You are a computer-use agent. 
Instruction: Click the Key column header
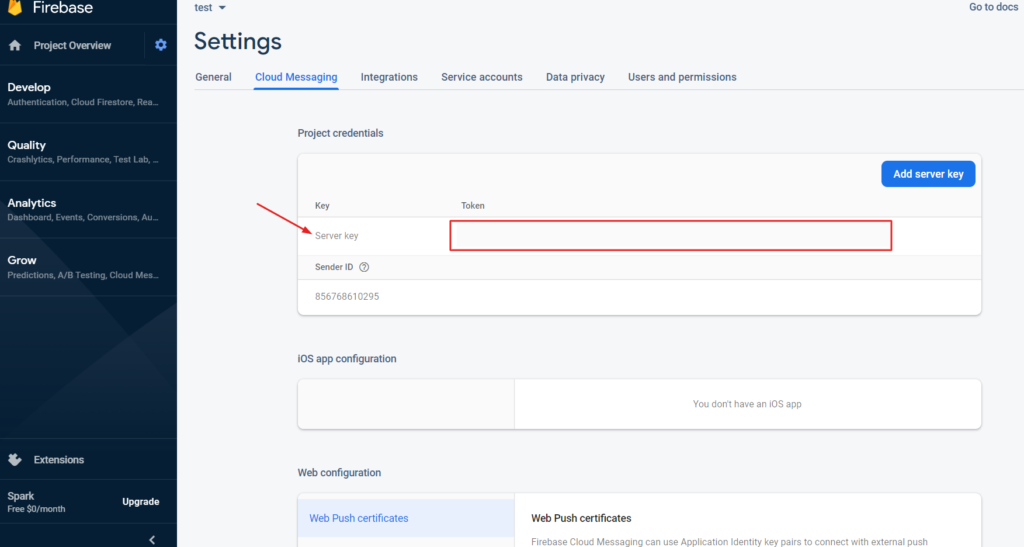322,206
